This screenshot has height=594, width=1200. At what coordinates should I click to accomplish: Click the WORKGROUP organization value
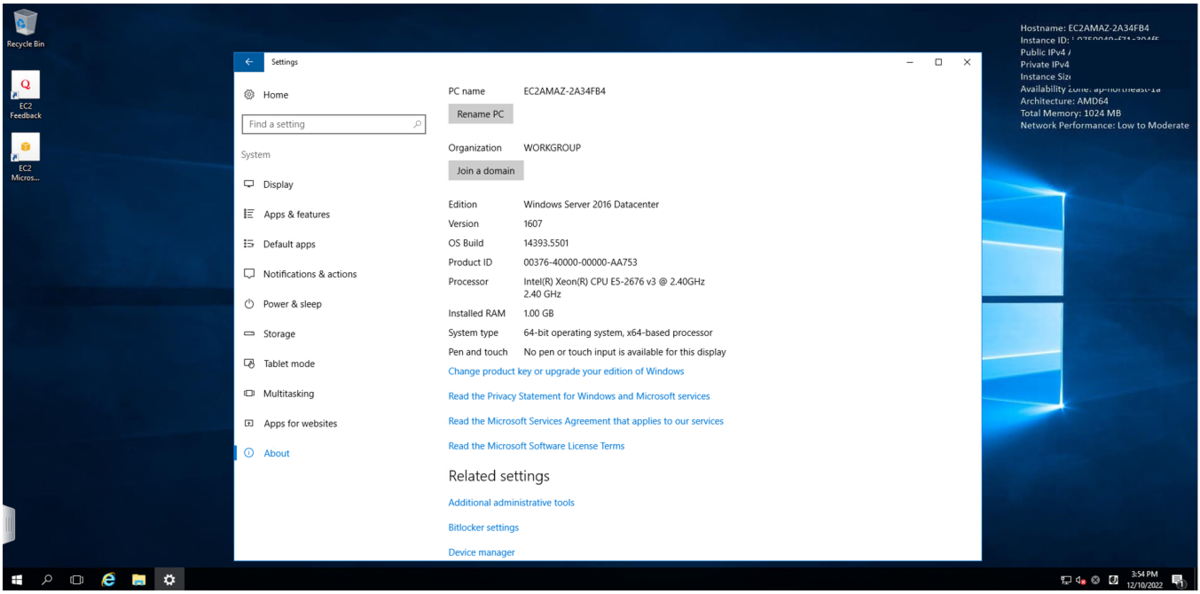click(x=552, y=148)
